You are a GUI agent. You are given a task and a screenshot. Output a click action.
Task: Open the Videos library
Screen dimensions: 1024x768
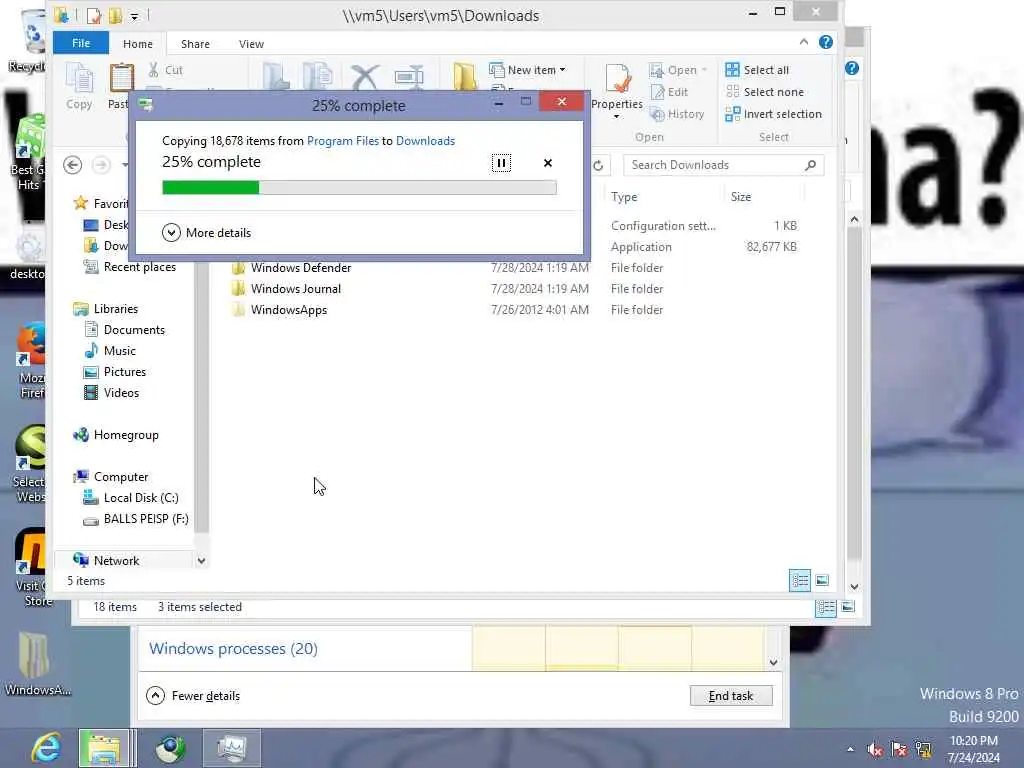(112, 392)
